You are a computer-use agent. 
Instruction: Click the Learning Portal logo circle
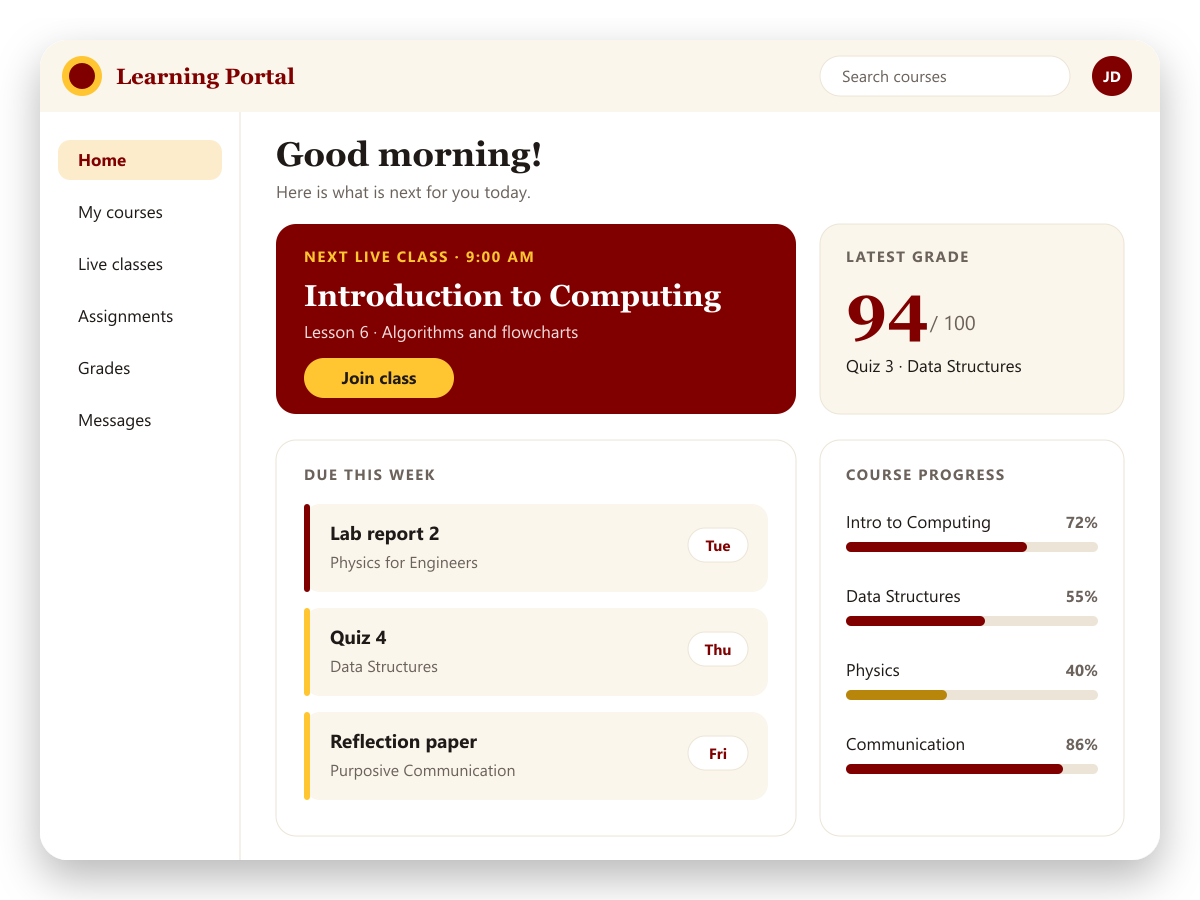(82, 76)
